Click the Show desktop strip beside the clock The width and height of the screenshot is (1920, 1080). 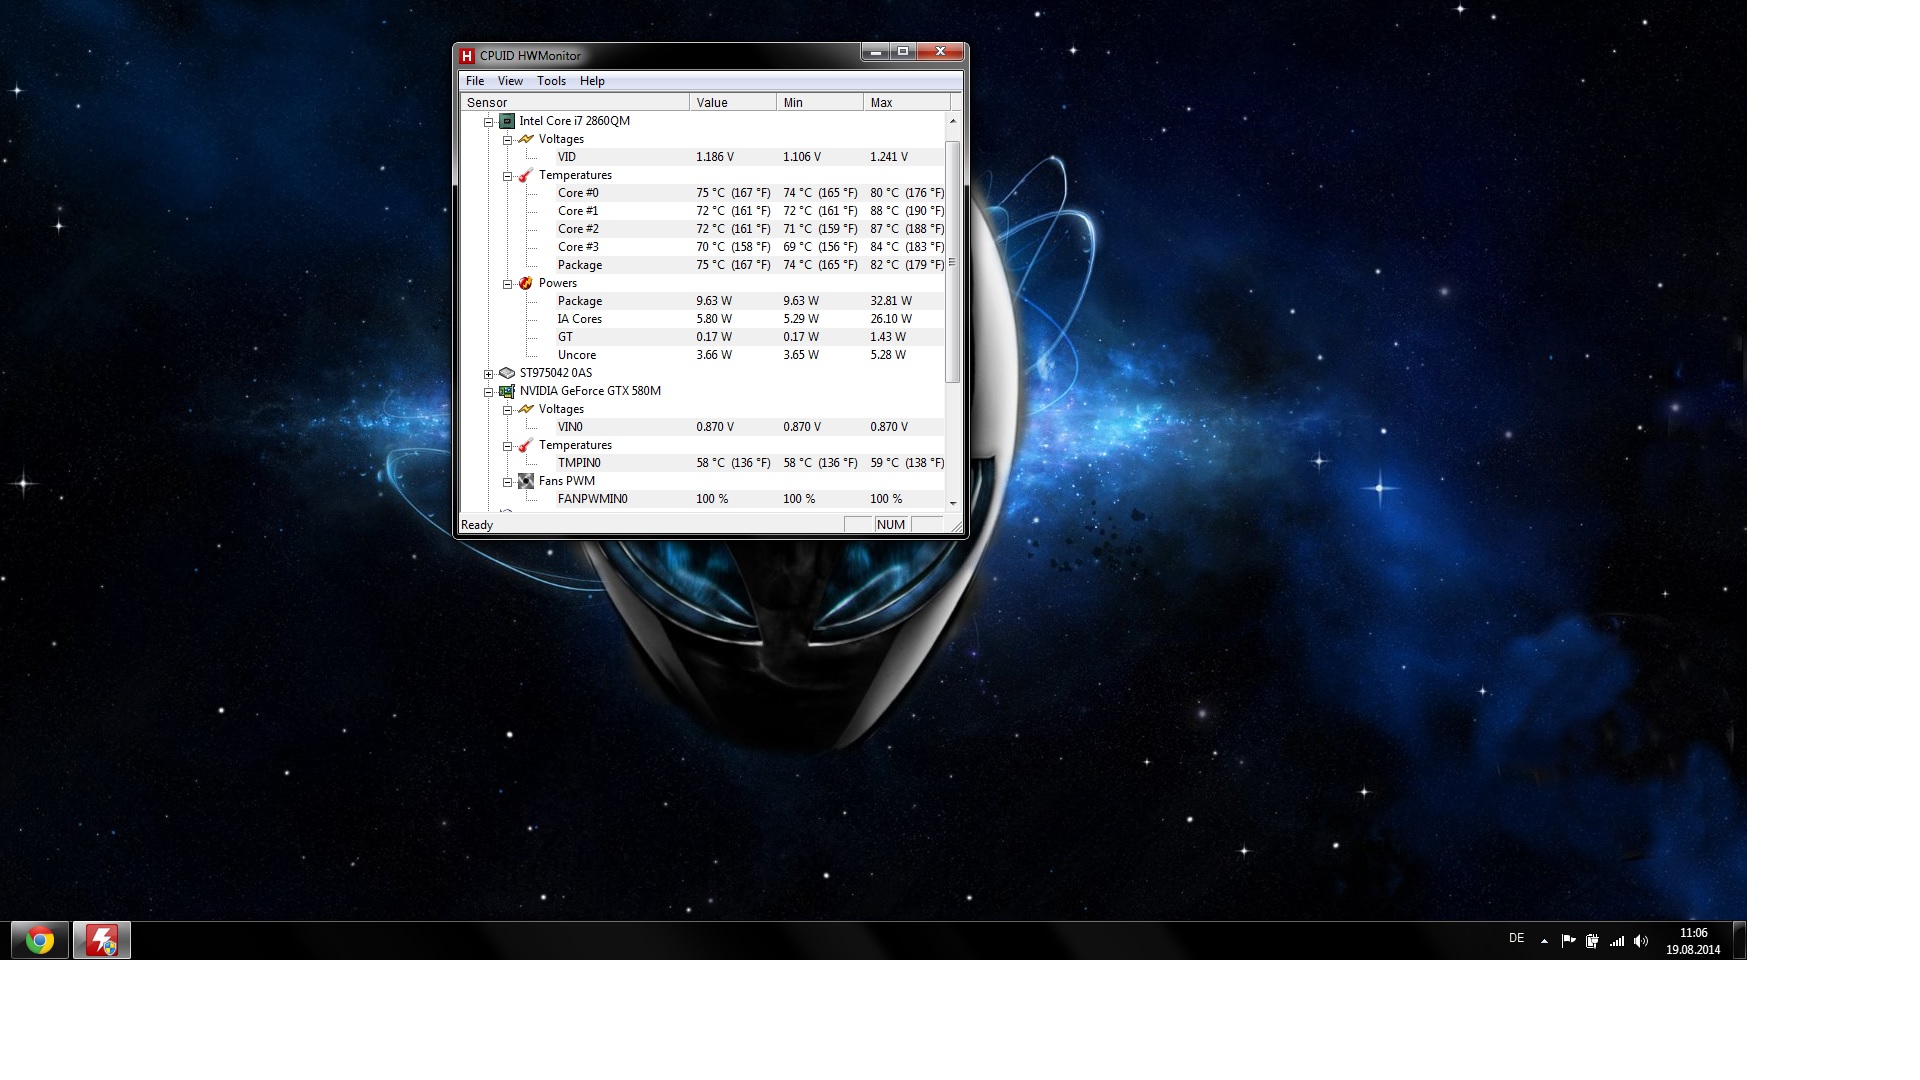click(x=1739, y=941)
